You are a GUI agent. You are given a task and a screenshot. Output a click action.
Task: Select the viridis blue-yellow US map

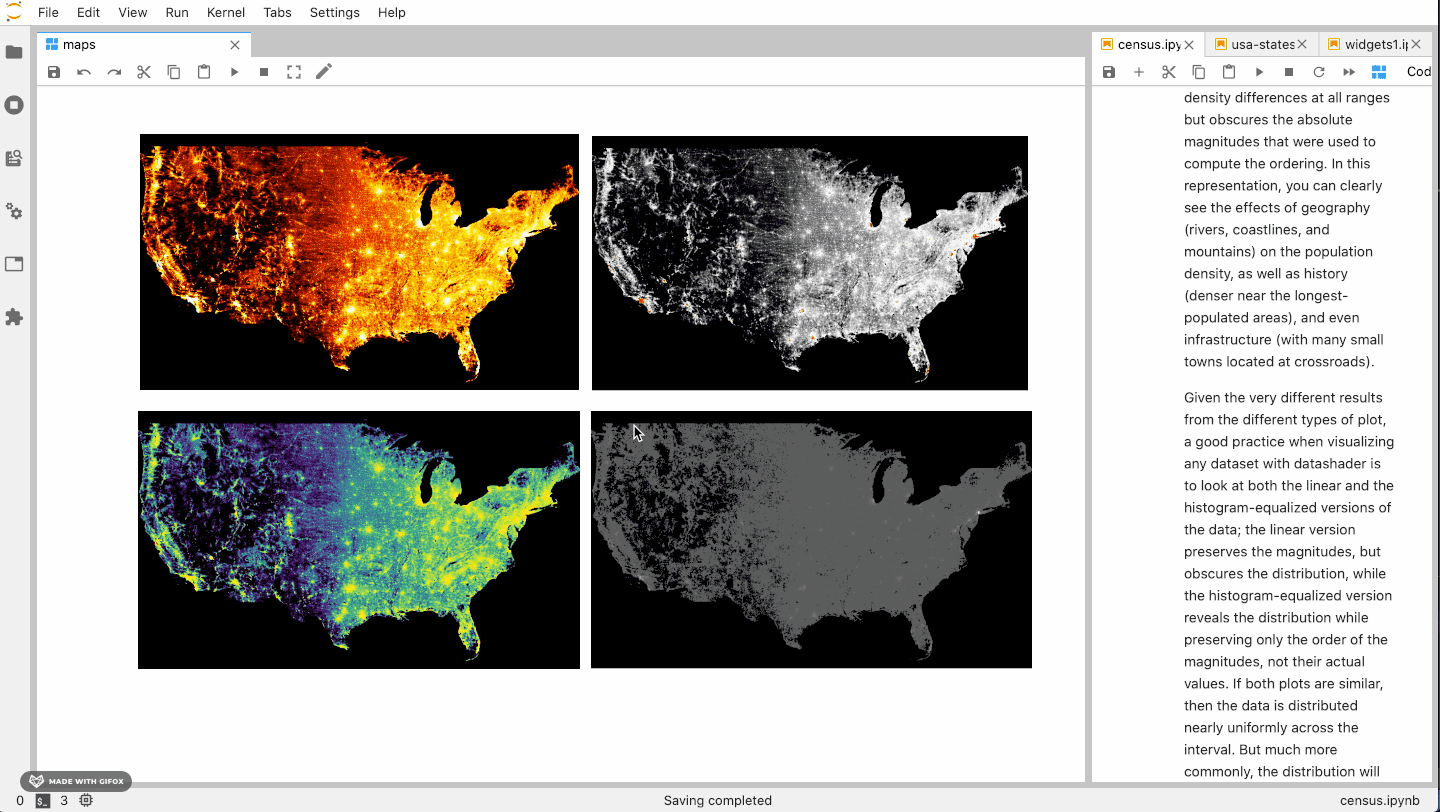pyautogui.click(x=359, y=540)
